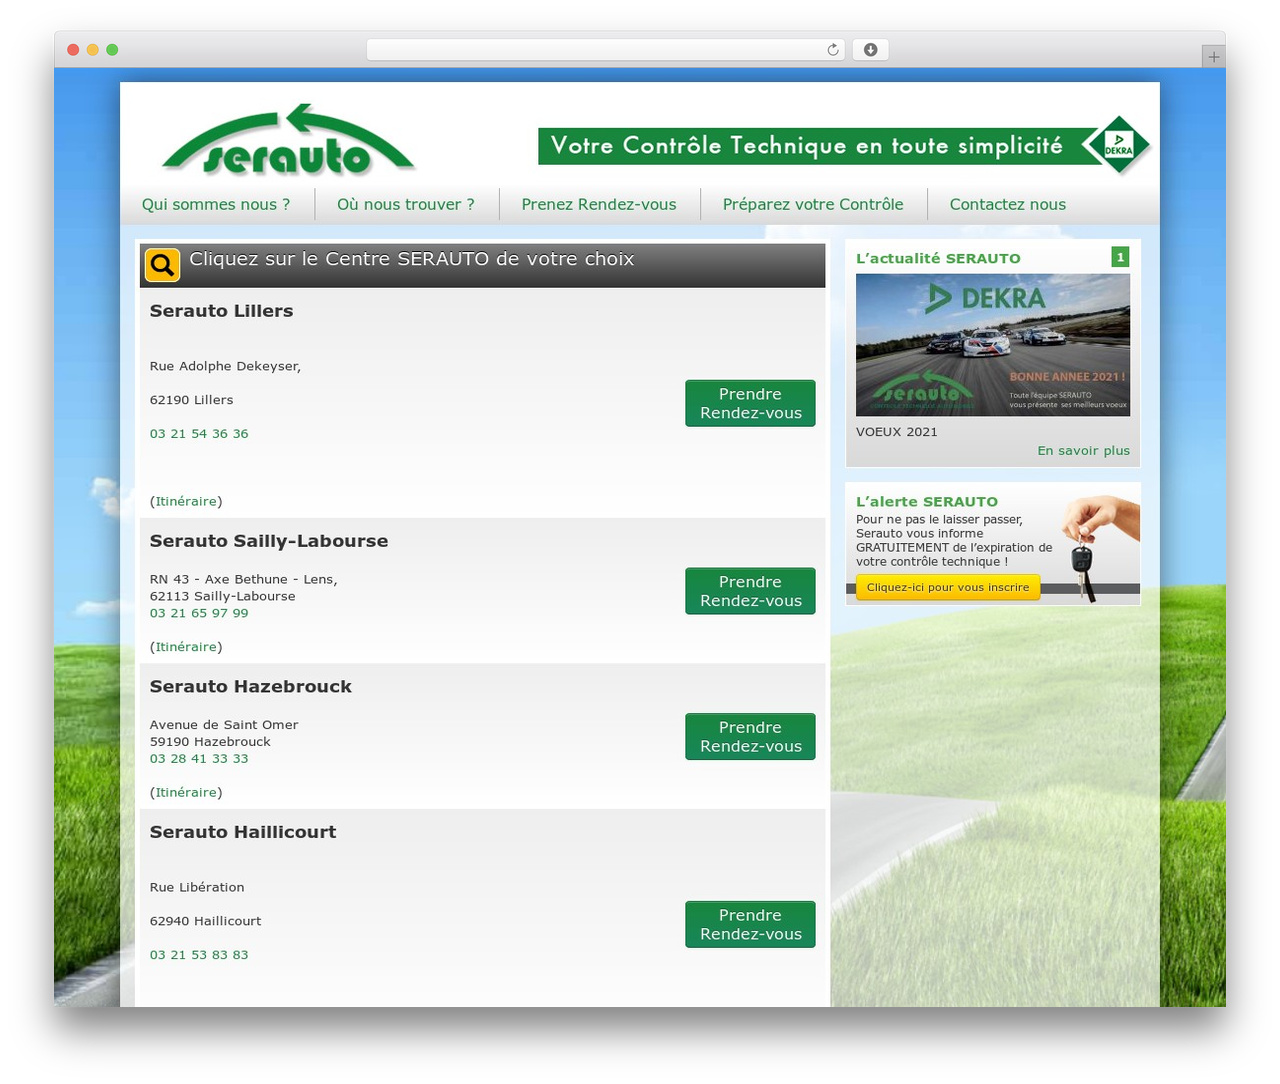Viewport: 1280px width, 1084px height.
Task: Click "Avenue de Saint Omer" address text
Action: pyautogui.click(x=224, y=725)
